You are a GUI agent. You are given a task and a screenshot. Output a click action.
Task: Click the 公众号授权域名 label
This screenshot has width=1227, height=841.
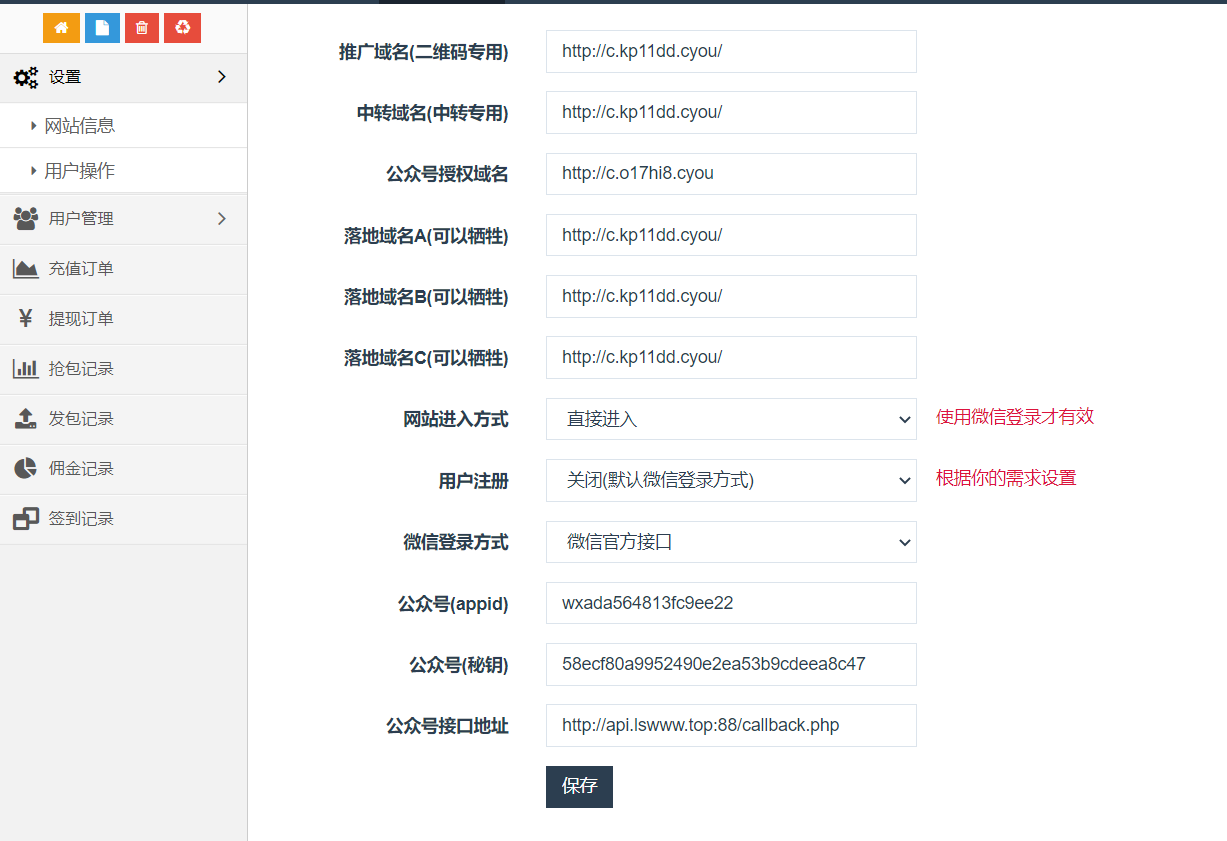pos(447,175)
